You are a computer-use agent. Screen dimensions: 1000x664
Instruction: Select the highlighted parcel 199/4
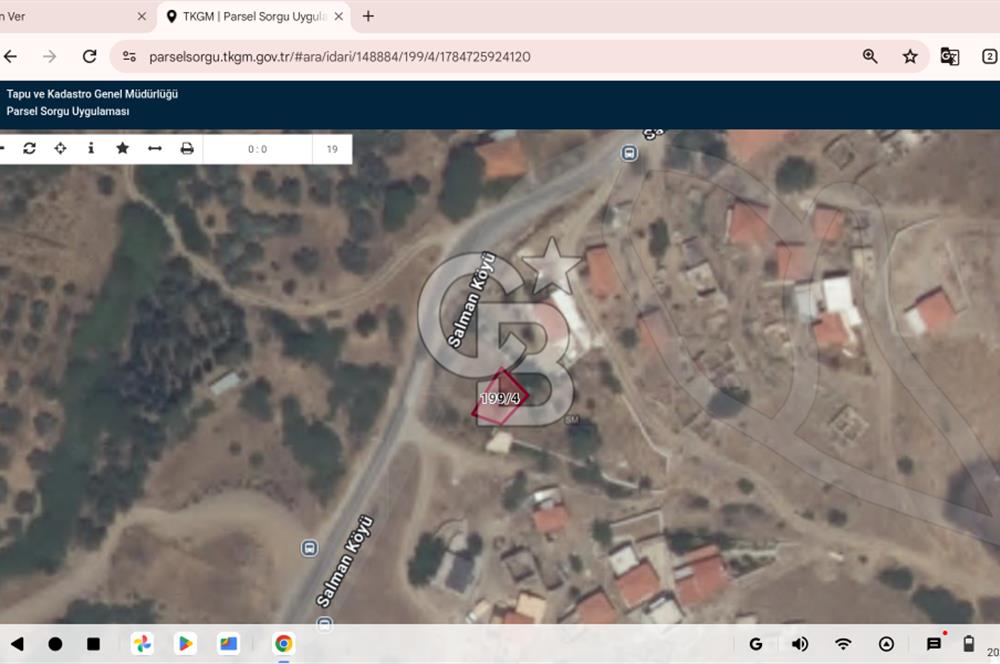click(x=500, y=397)
